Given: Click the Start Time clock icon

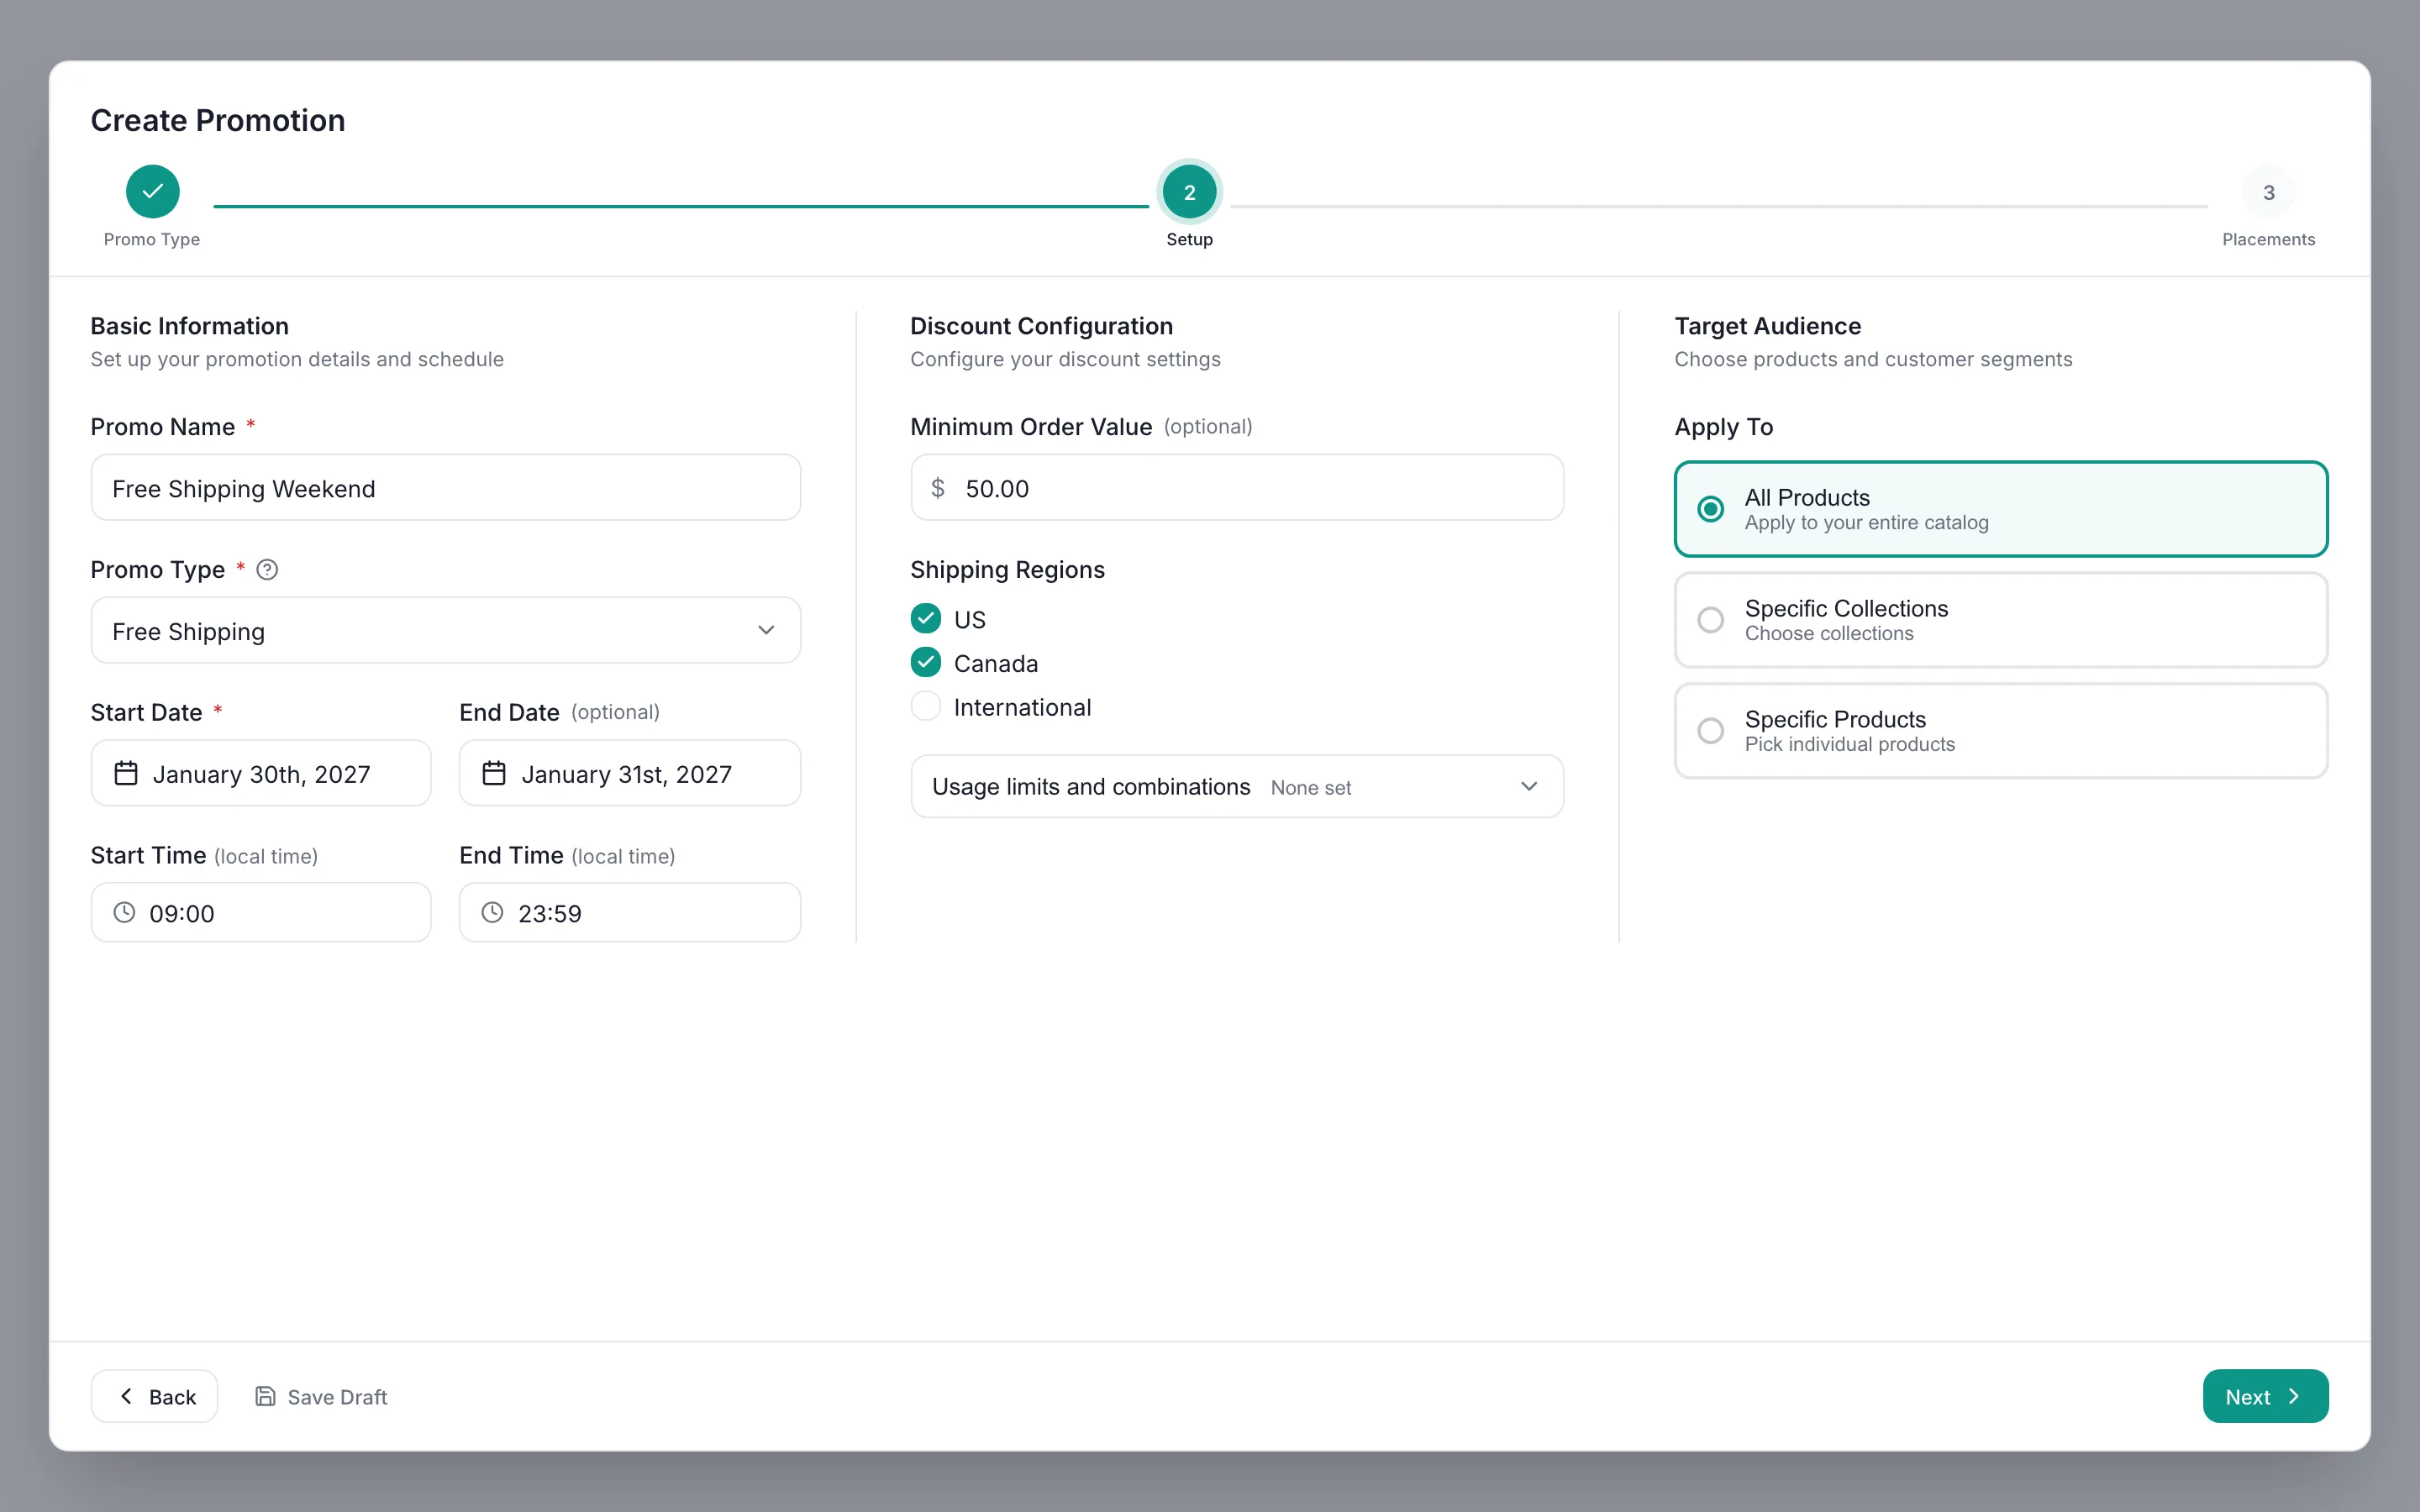Looking at the screenshot, I should point(124,912).
